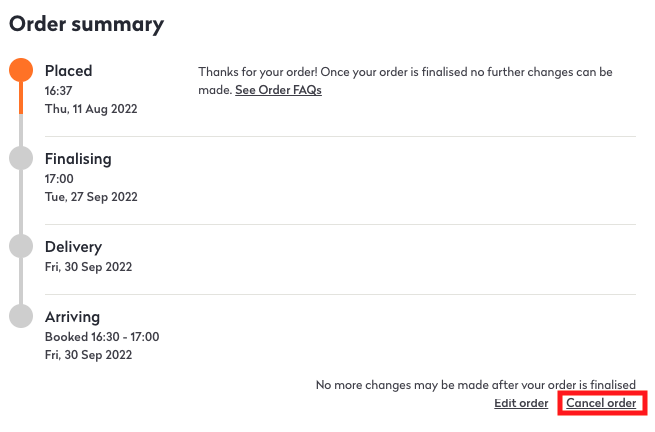Click the Order summary heading
Image resolution: width=655 pixels, height=432 pixels.
pyautogui.click(x=86, y=24)
